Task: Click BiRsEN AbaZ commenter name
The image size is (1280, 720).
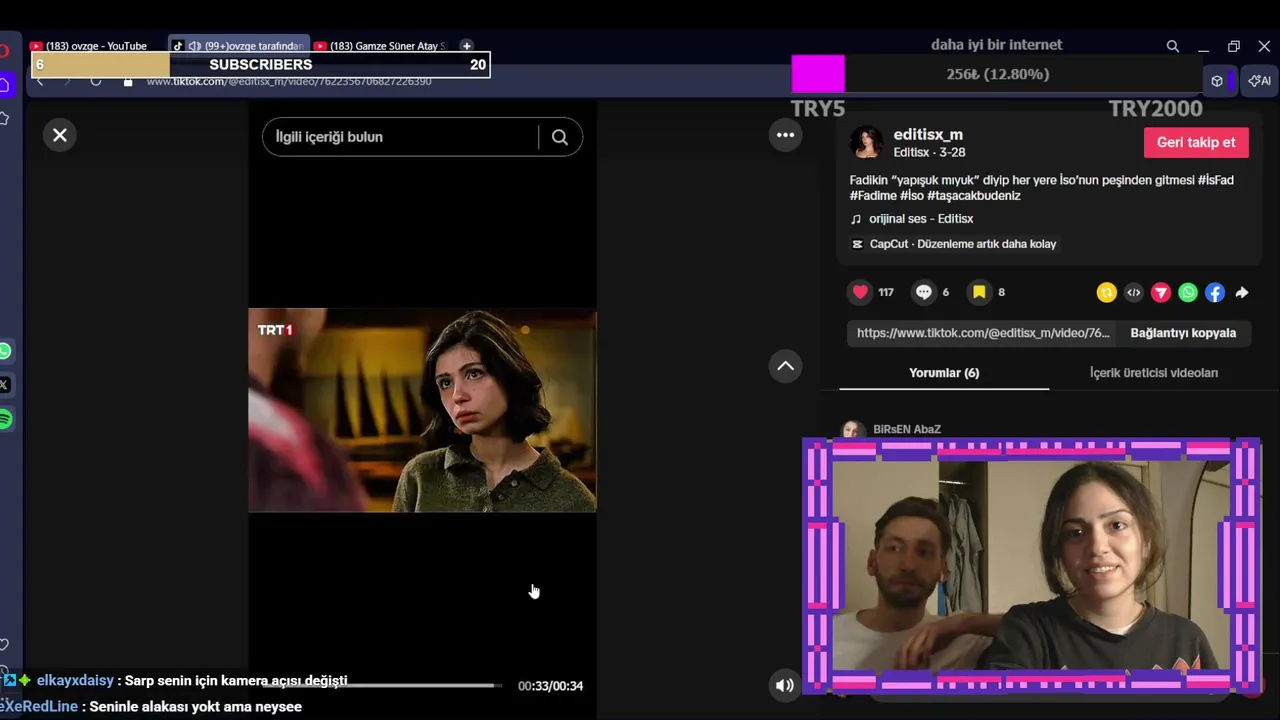Action: [907, 429]
